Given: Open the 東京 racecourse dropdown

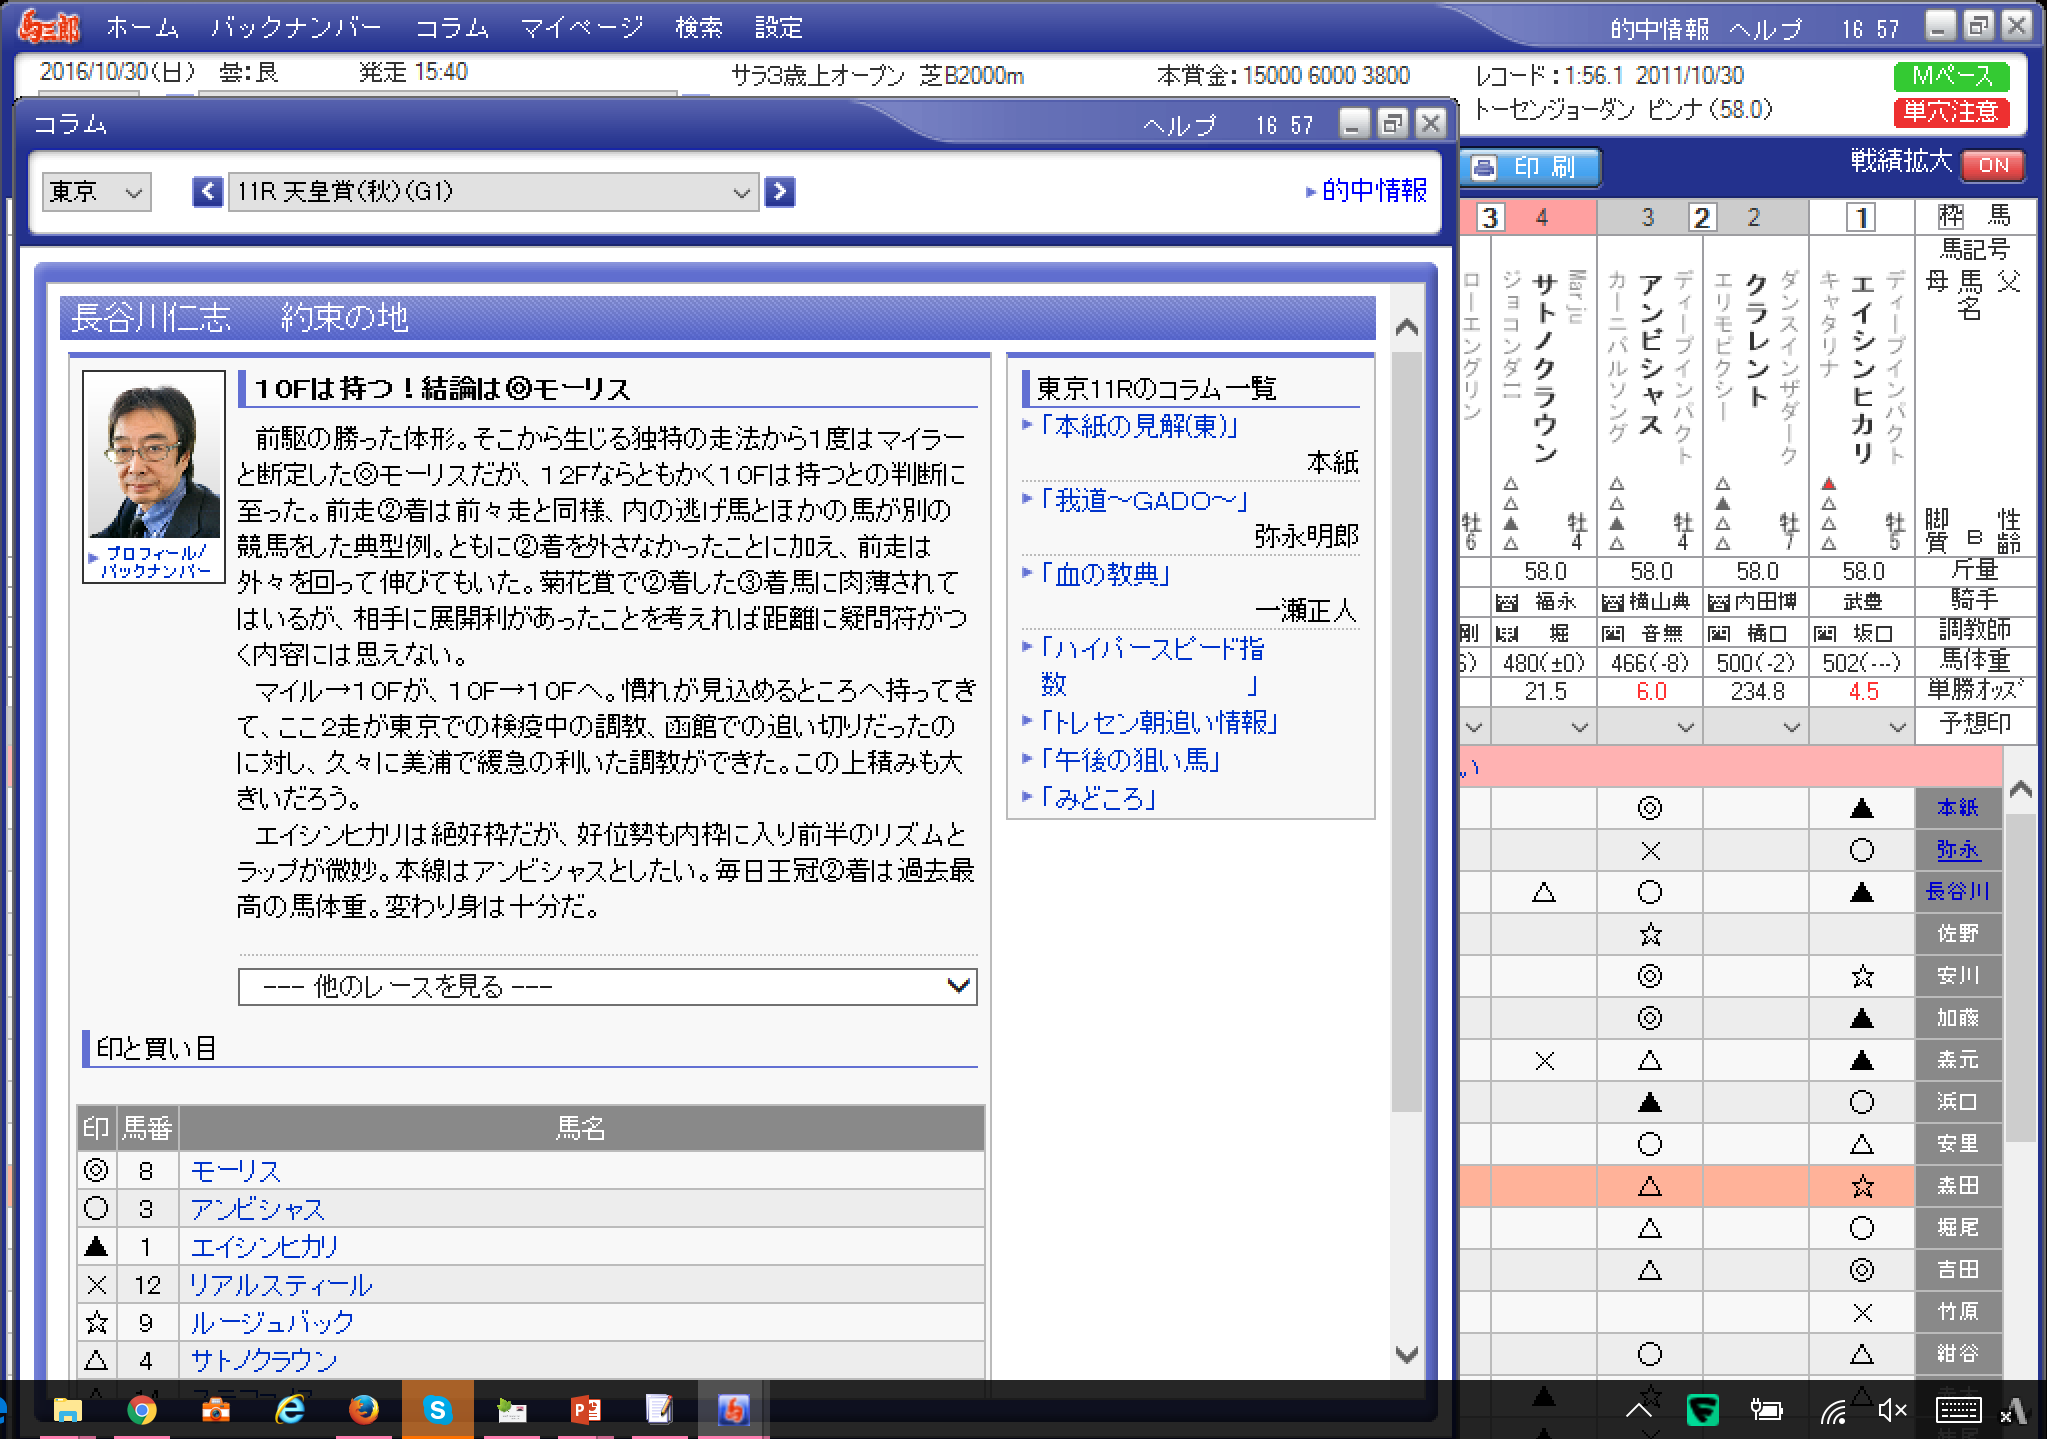Looking at the screenshot, I should point(96,192).
